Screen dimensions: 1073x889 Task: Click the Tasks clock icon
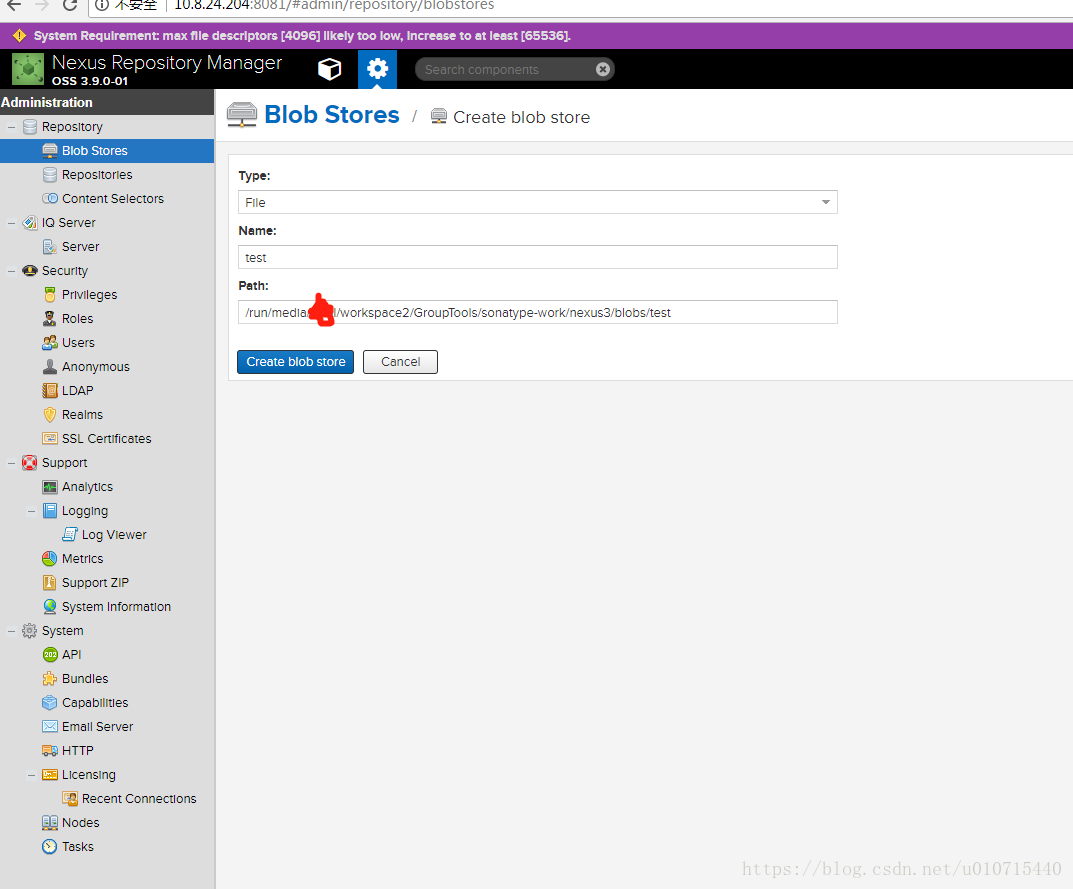pyautogui.click(x=50, y=847)
